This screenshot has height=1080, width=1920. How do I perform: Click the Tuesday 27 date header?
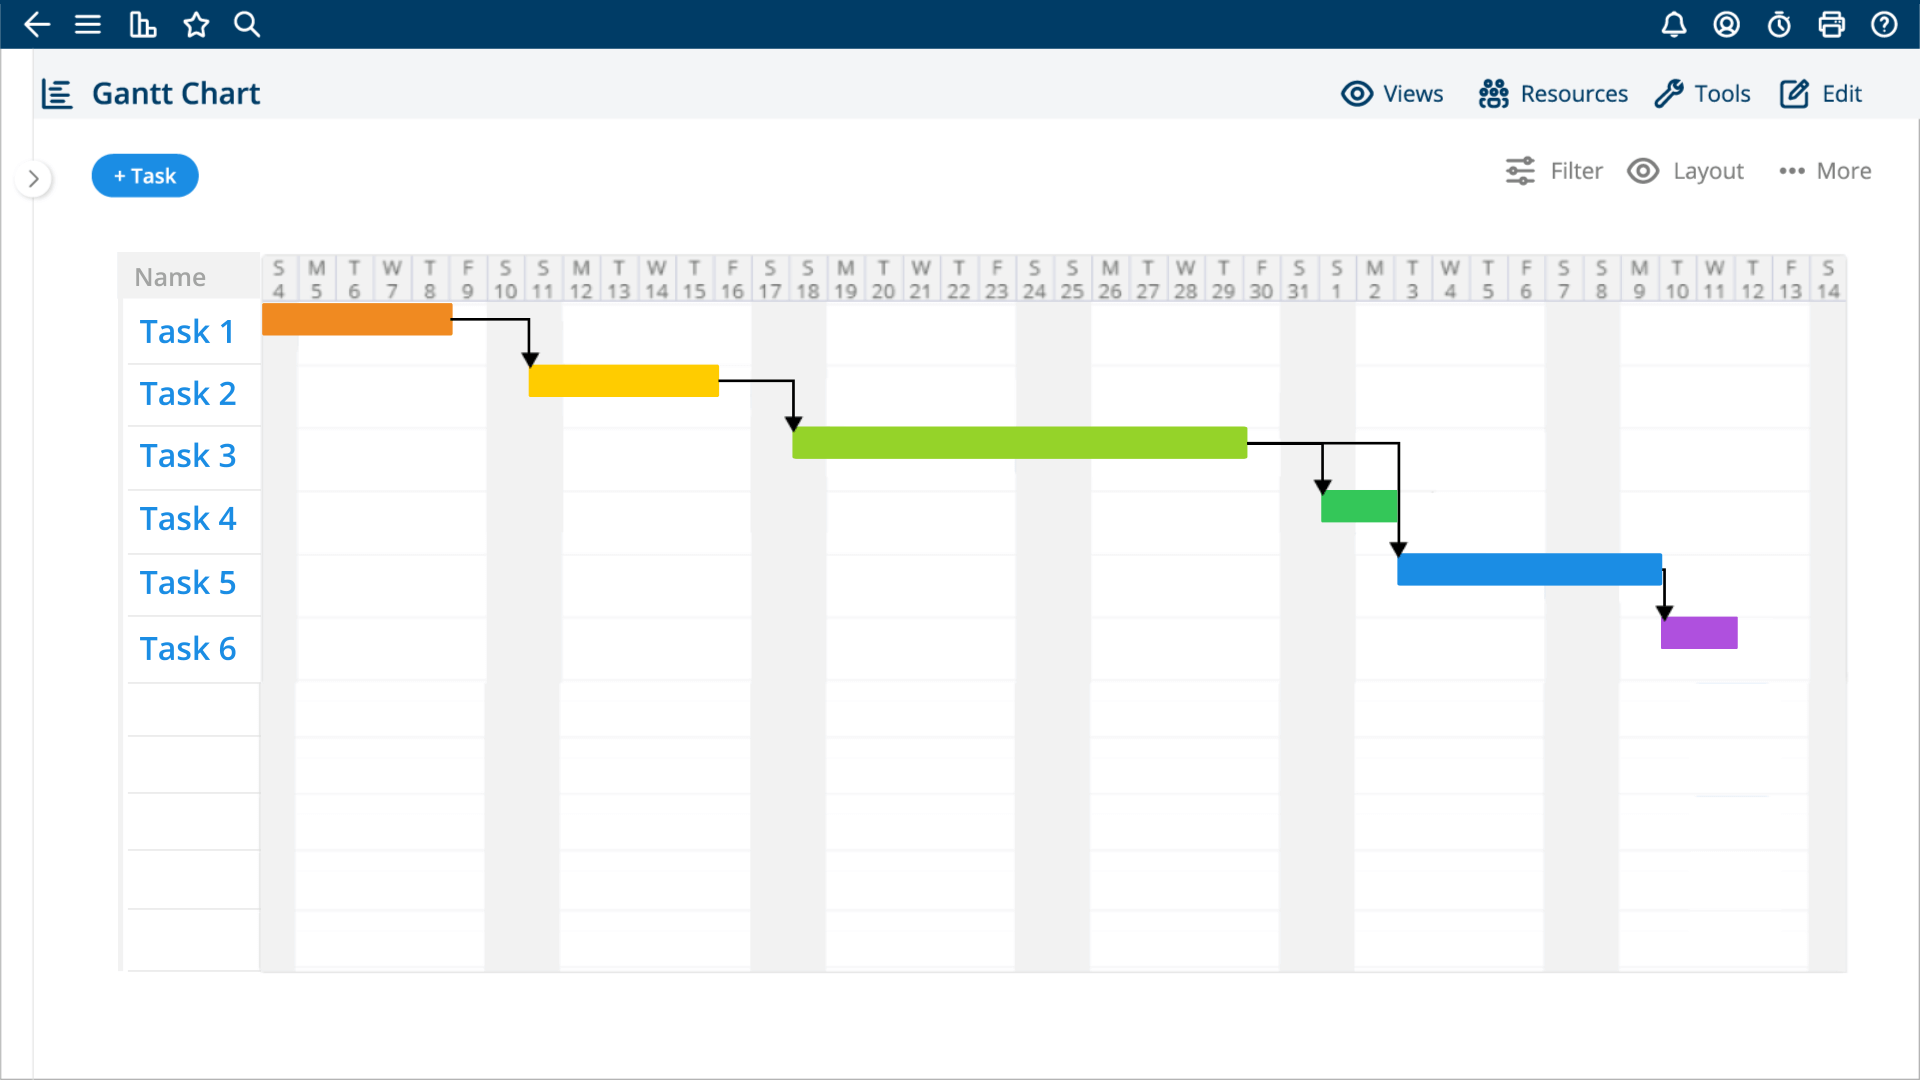point(1148,279)
